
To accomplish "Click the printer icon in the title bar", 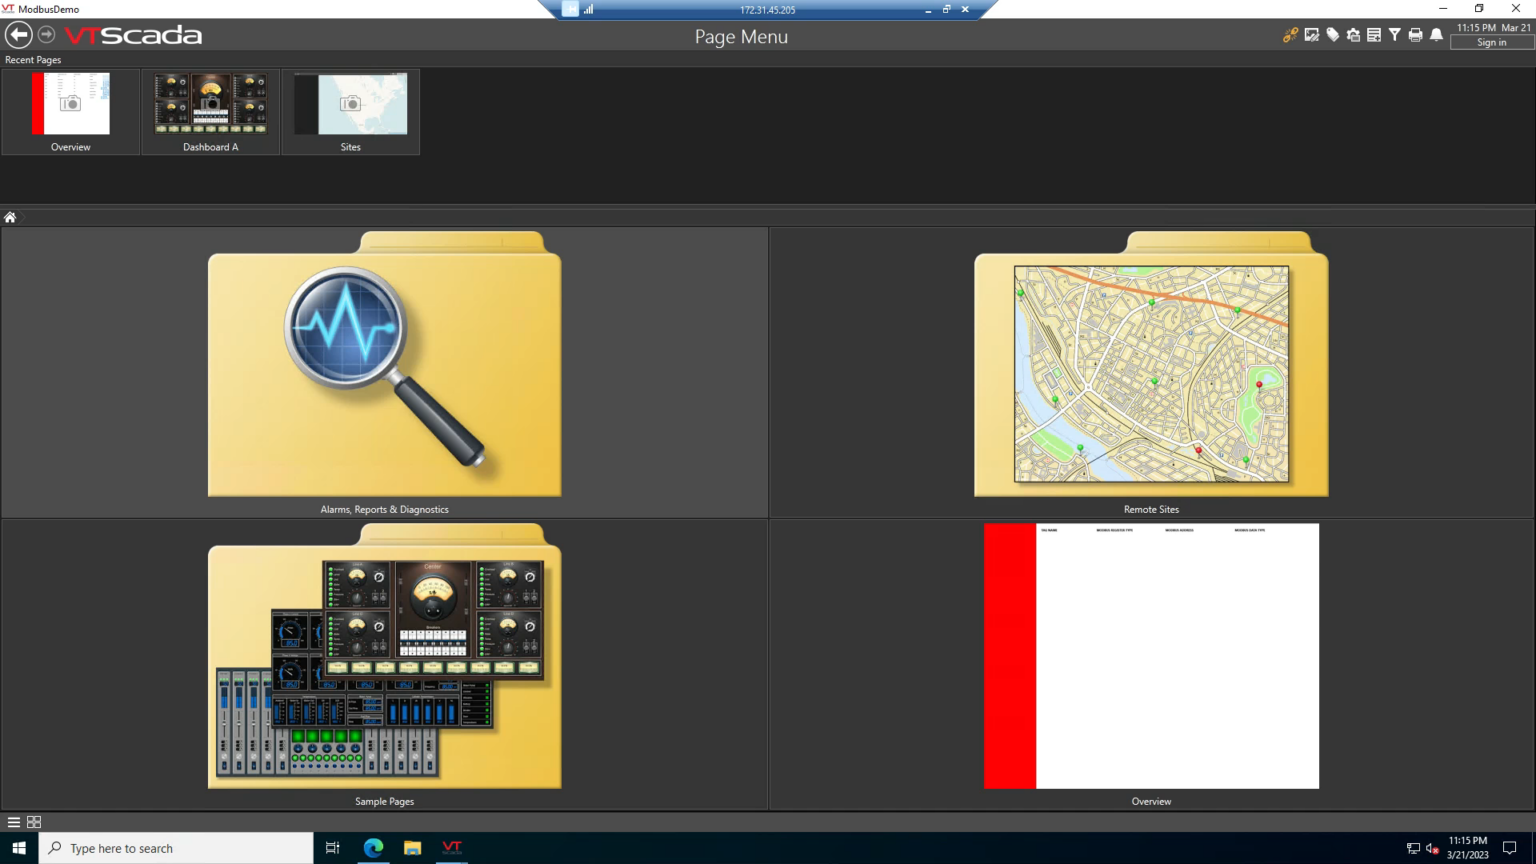I will click(x=1415, y=34).
